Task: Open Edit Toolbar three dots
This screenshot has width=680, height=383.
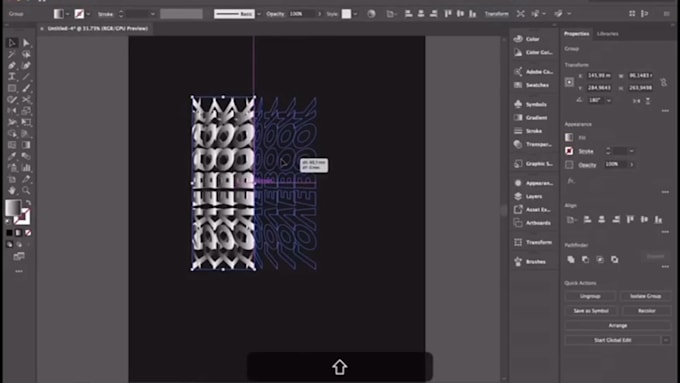Action: point(19,271)
